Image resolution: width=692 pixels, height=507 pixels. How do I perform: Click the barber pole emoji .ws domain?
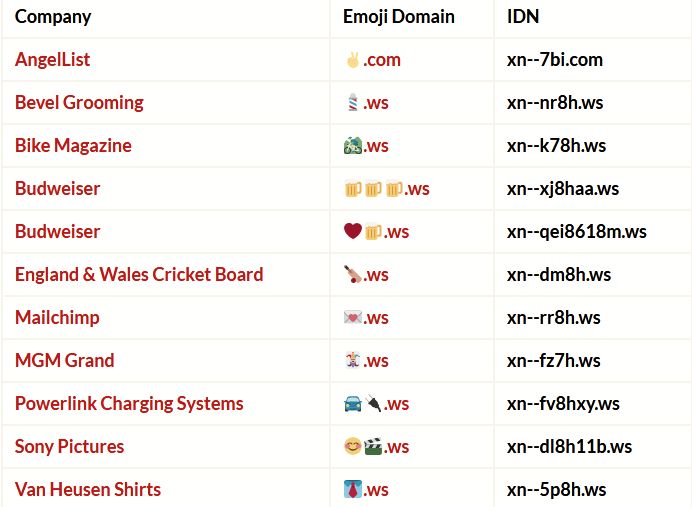pos(367,102)
